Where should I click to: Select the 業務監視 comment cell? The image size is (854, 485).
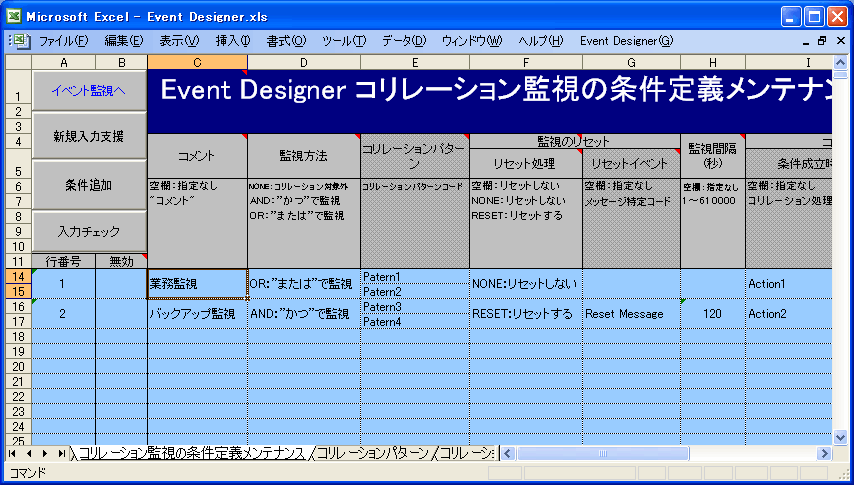pos(197,284)
